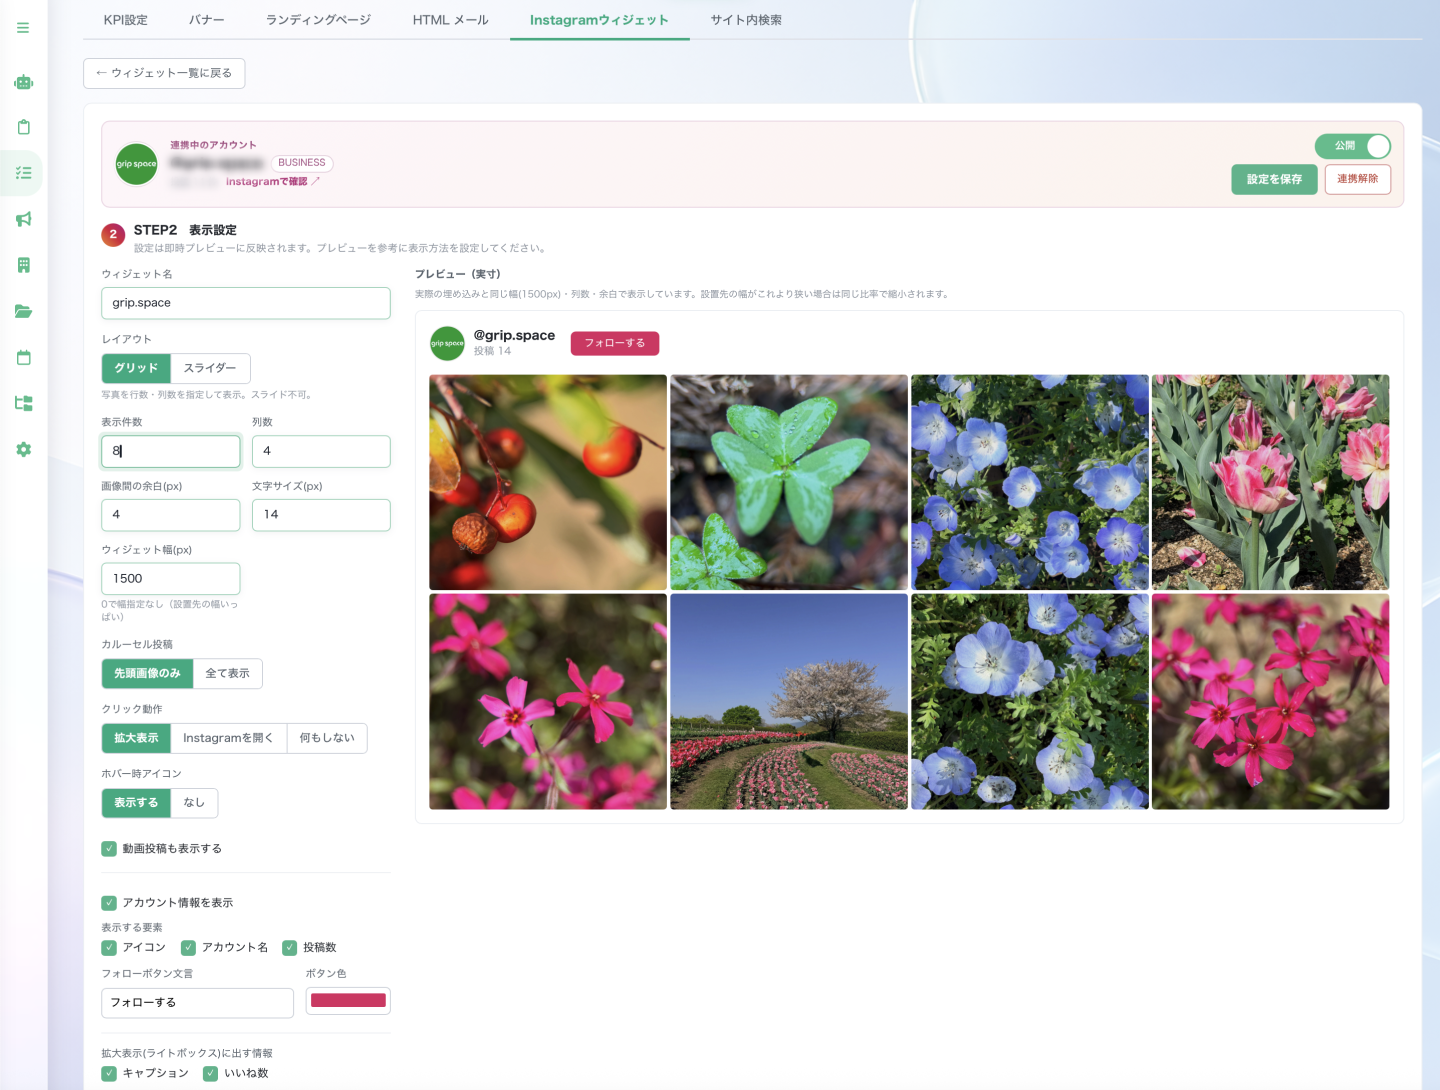This screenshot has width=1440, height=1090.
Task: Open the megaphone icon in the sidebar
Action: (24, 219)
